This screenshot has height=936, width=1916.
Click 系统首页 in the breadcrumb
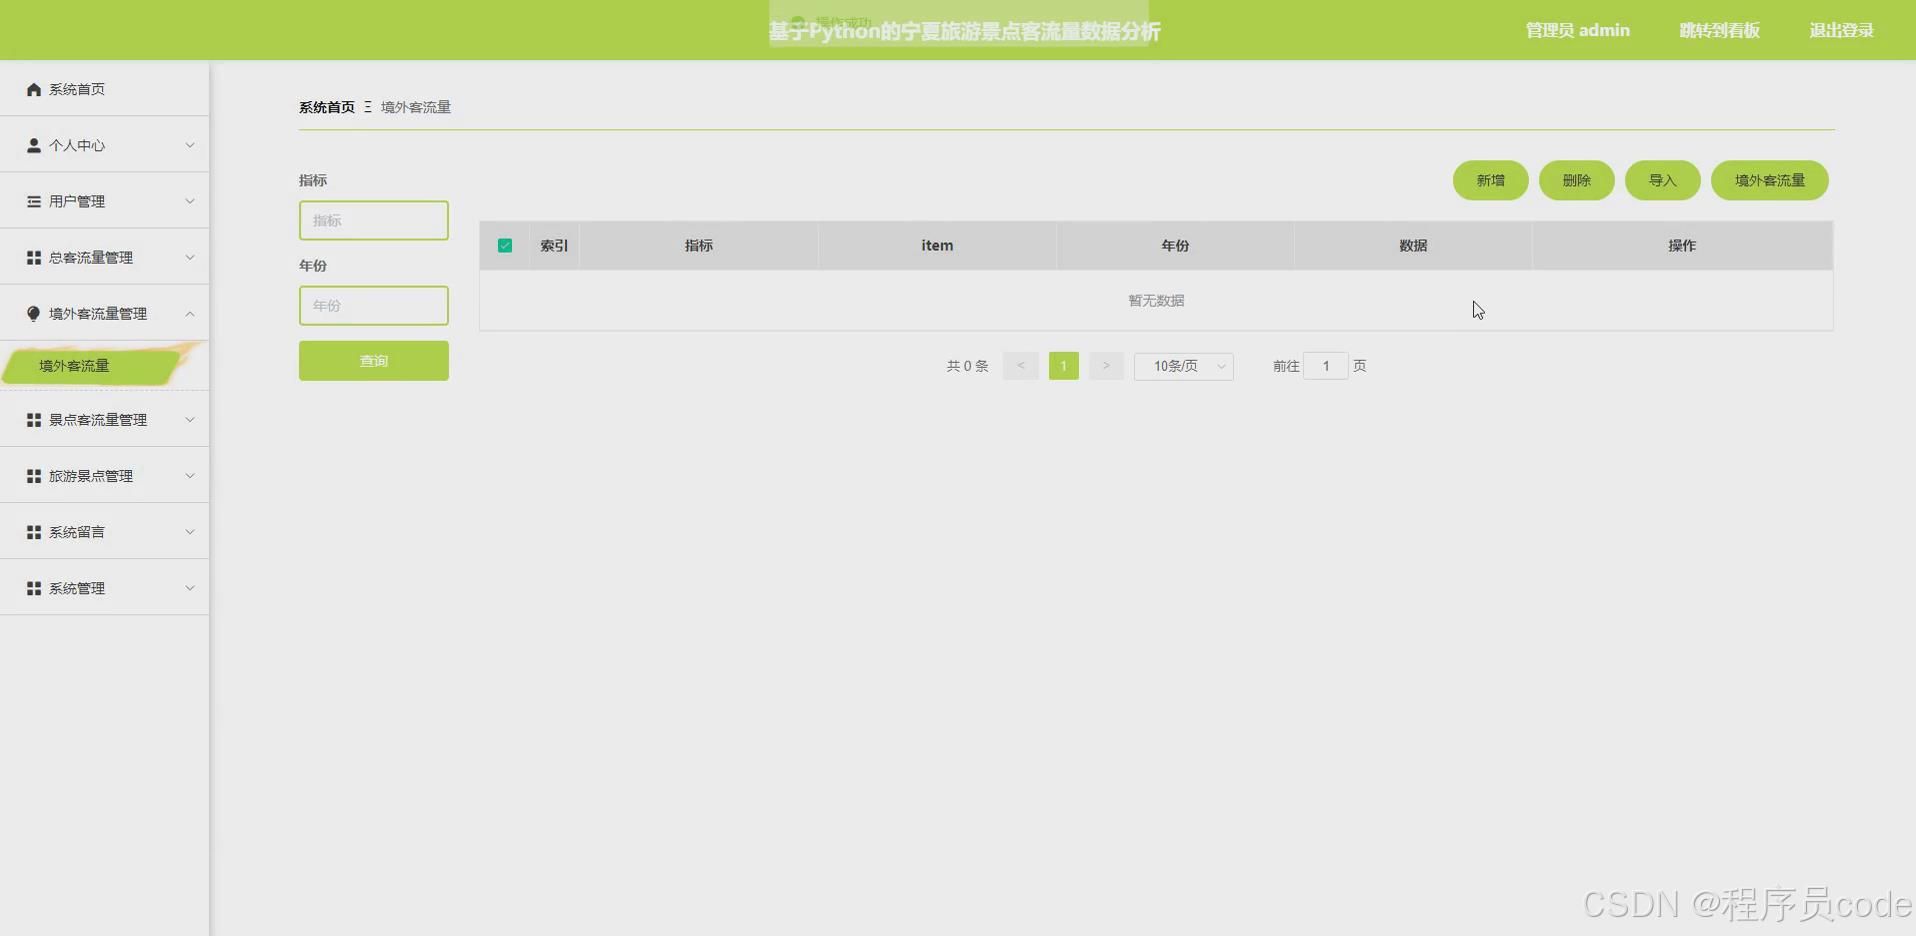[x=327, y=107]
